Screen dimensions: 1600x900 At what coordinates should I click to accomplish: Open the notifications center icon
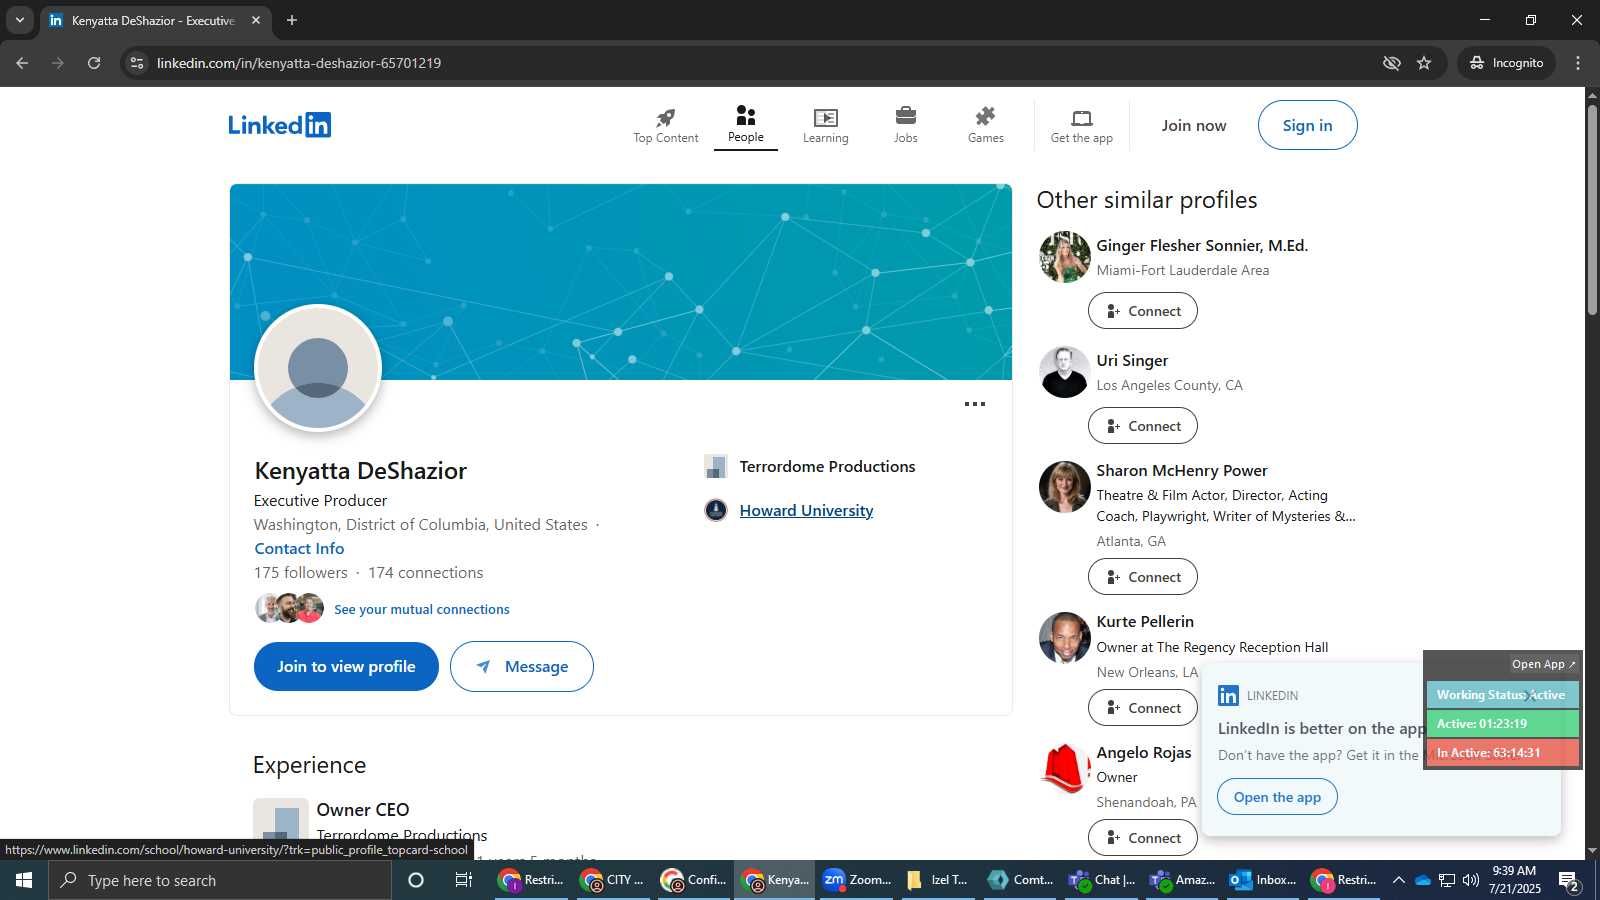1569,881
